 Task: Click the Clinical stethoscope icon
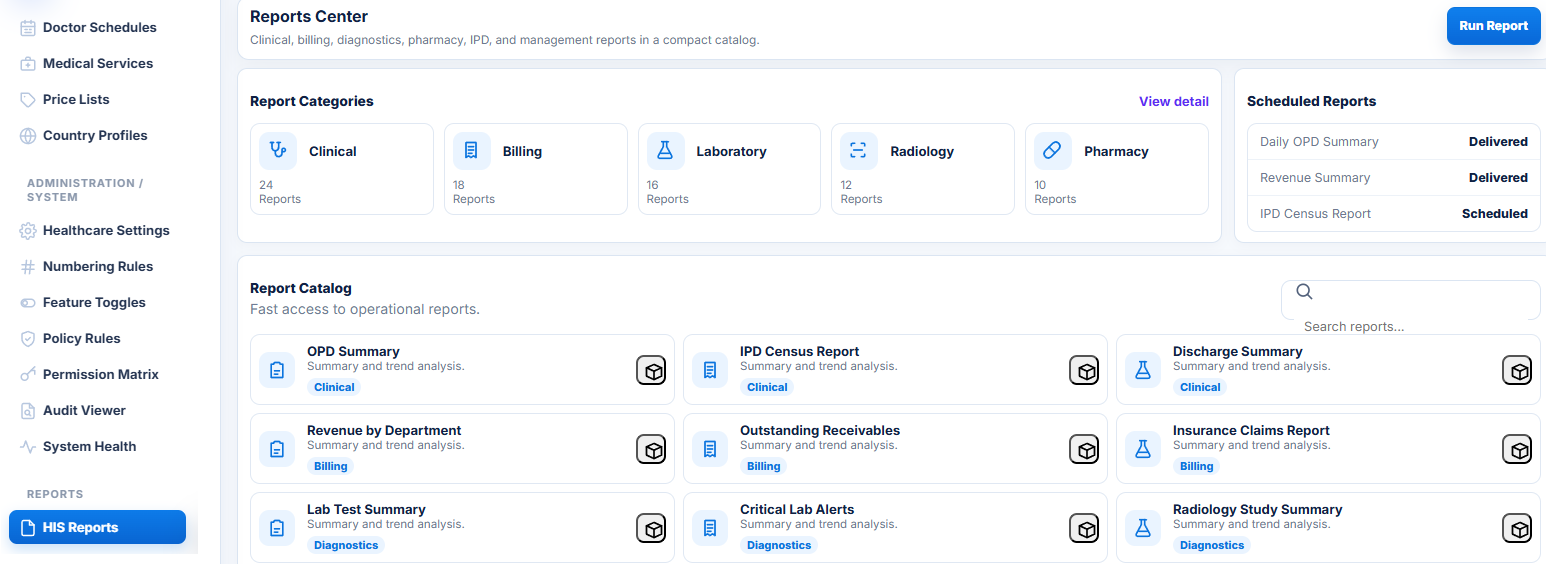278,151
